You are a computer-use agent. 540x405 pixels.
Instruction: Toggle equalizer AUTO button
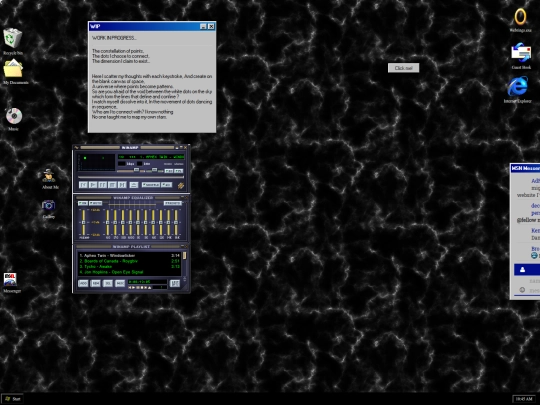(95, 203)
